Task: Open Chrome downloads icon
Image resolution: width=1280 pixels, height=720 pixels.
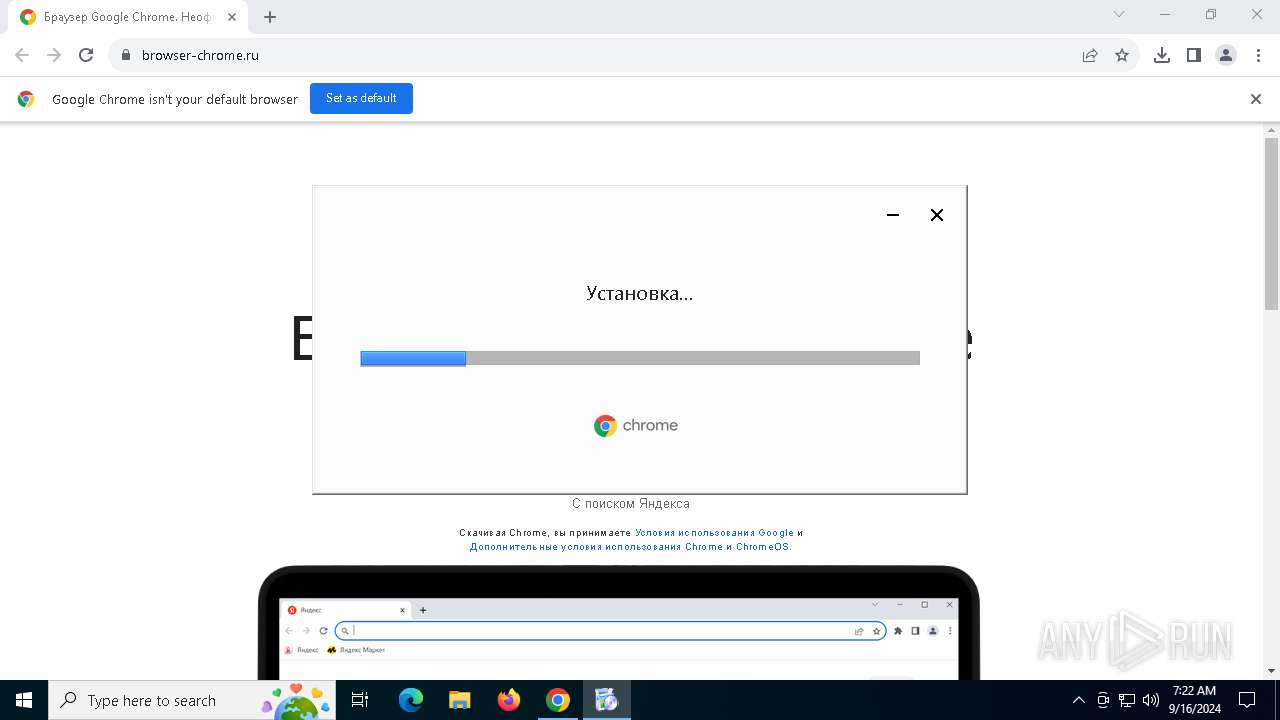Action: click(x=1162, y=55)
